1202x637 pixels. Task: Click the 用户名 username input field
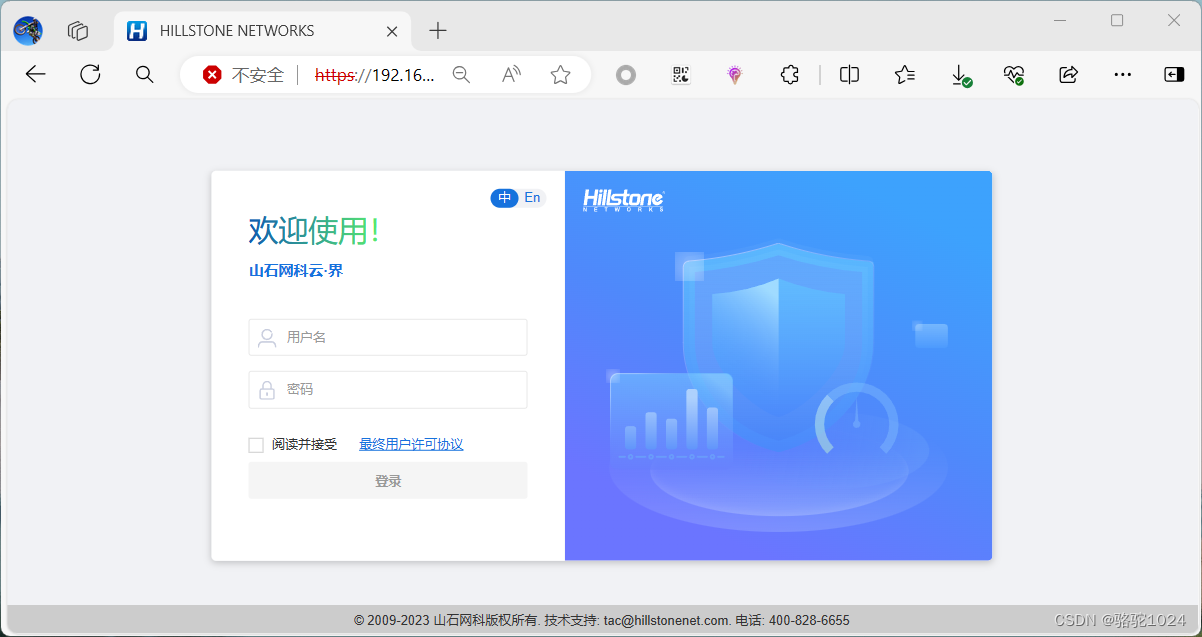[x=388, y=337]
